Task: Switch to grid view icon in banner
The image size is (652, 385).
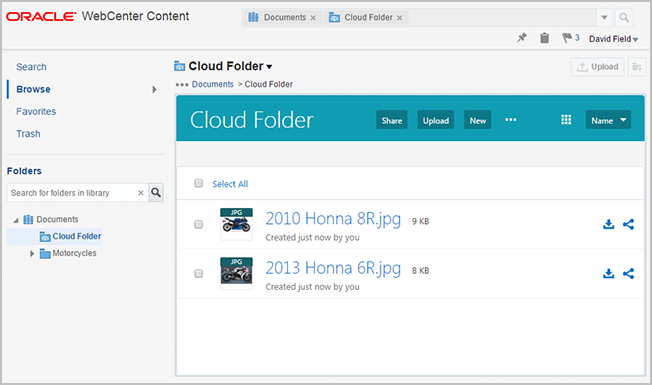Action: pos(566,120)
